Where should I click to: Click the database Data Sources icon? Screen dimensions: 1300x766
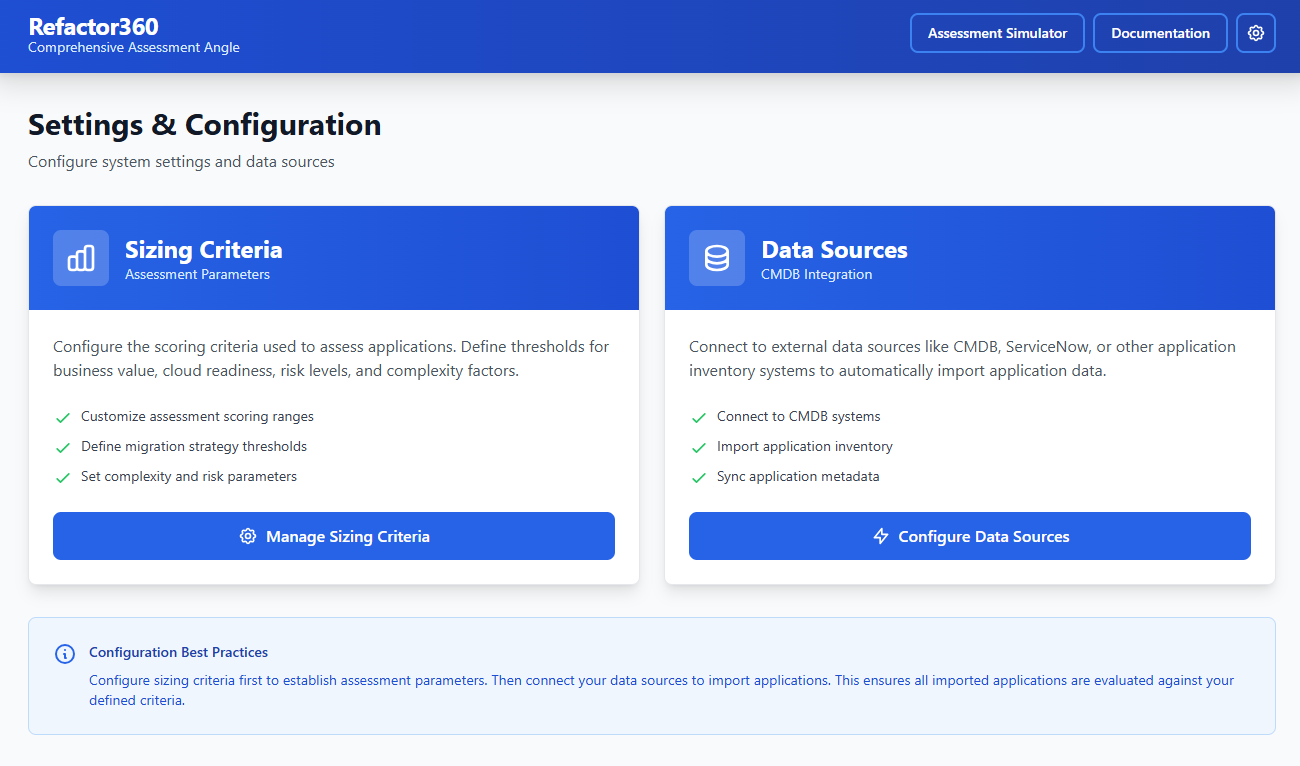(717, 258)
